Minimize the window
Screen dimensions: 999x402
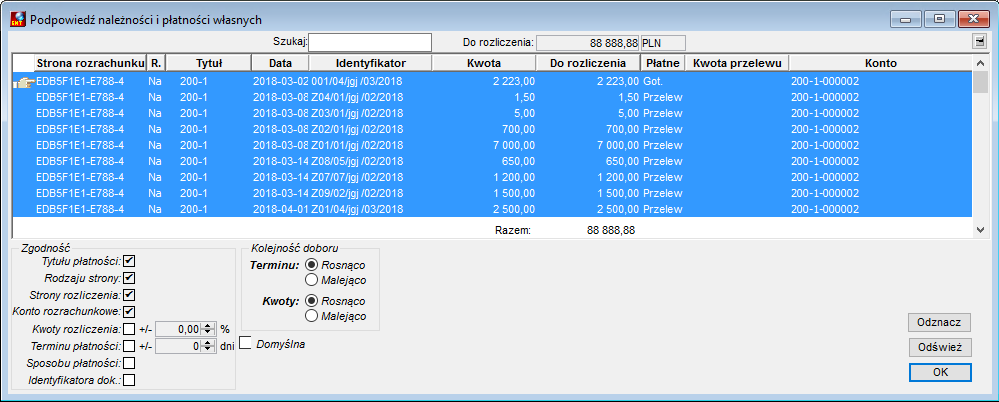906,19
